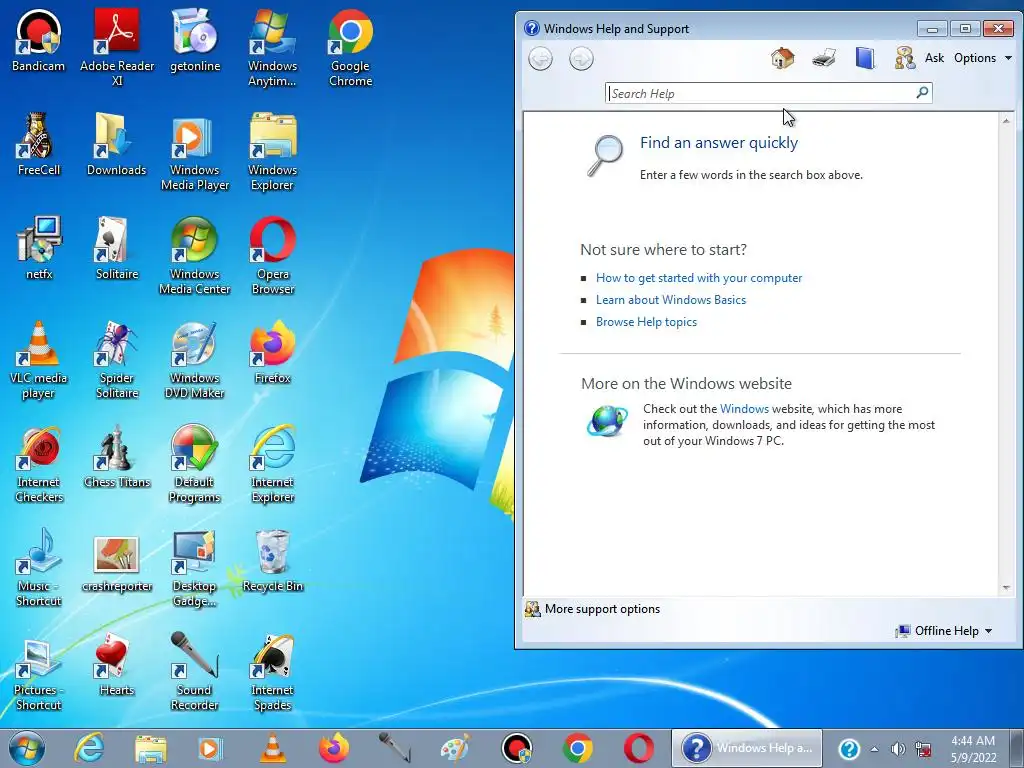Open Paint palette icon in taskbar
Screen dimensions: 1024x768
[x=455, y=748]
